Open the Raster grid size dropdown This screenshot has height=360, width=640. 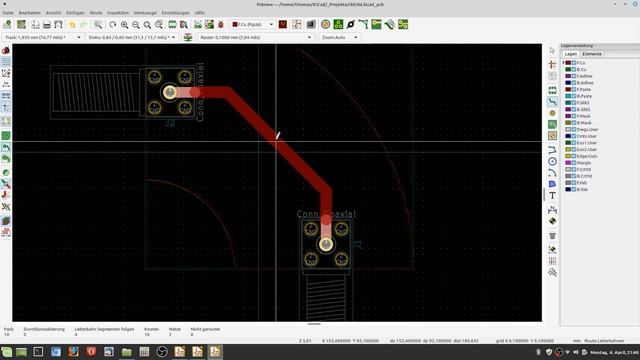(256, 37)
